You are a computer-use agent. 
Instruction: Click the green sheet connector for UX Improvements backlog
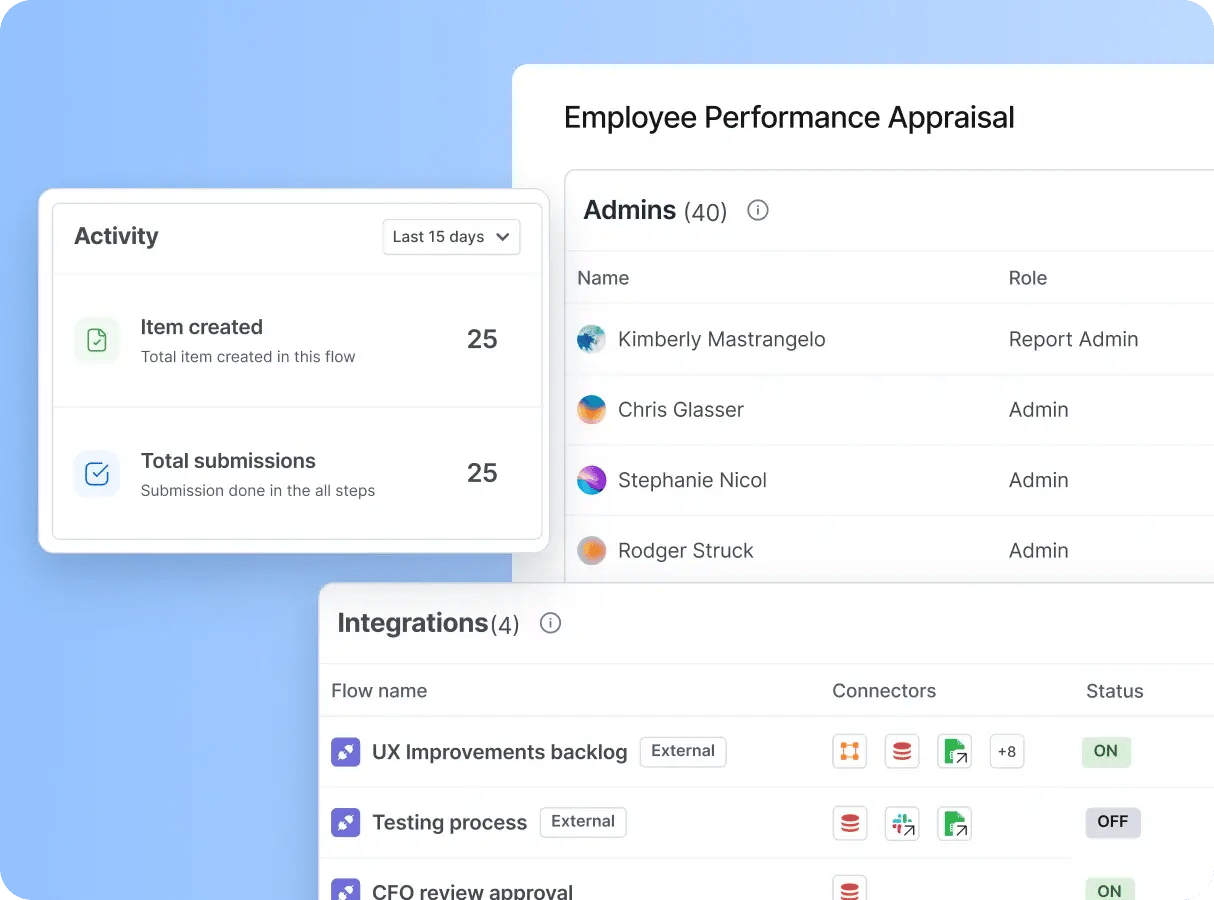[955, 752]
